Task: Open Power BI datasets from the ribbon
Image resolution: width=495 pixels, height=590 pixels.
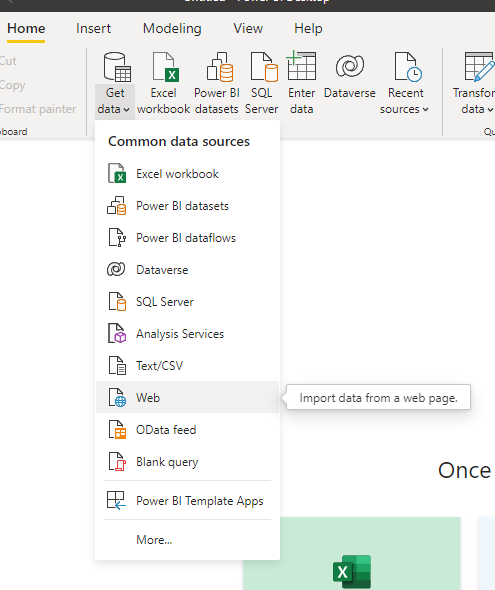Action: point(217,83)
